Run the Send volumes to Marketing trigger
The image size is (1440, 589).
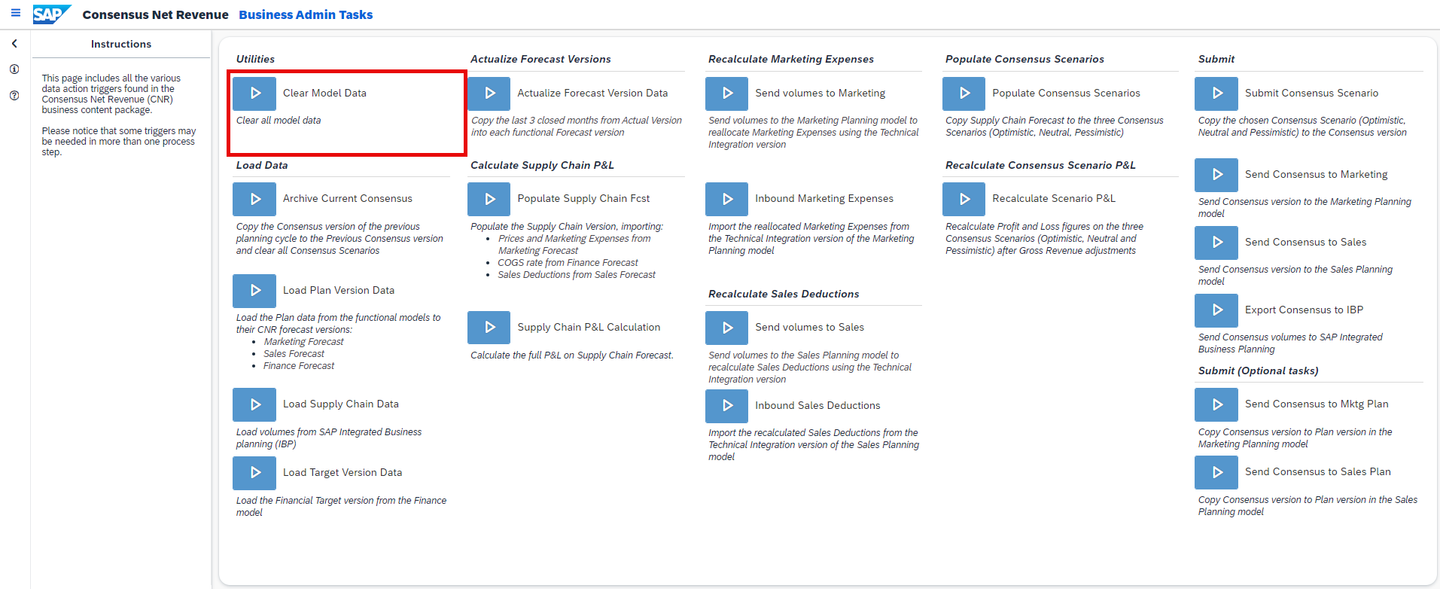[727, 93]
